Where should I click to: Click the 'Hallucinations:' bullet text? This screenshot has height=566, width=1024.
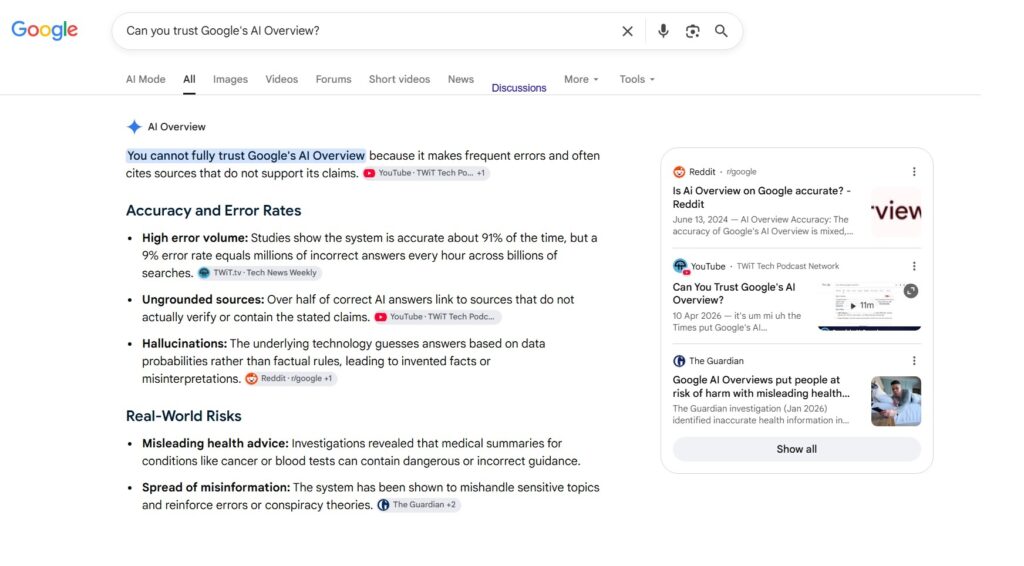[184, 343]
